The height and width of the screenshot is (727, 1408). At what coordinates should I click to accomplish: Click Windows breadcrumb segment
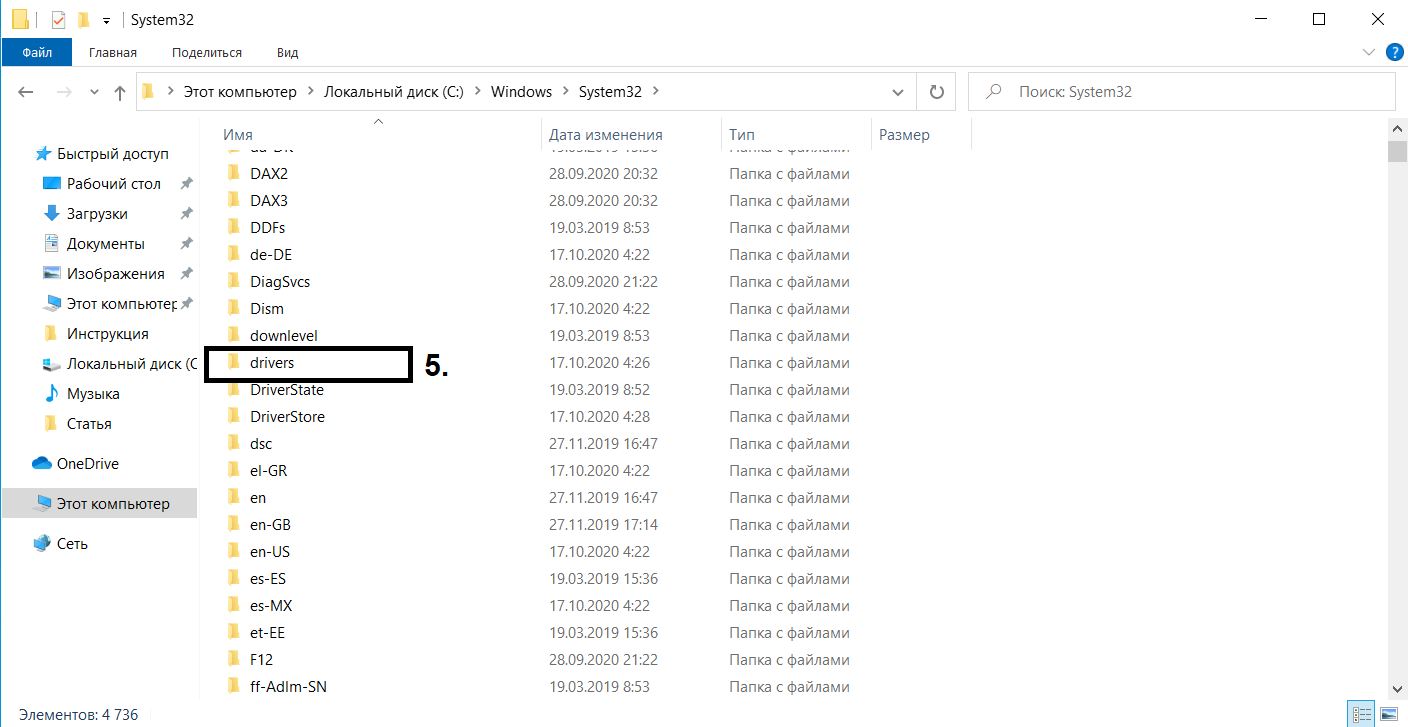tap(521, 91)
